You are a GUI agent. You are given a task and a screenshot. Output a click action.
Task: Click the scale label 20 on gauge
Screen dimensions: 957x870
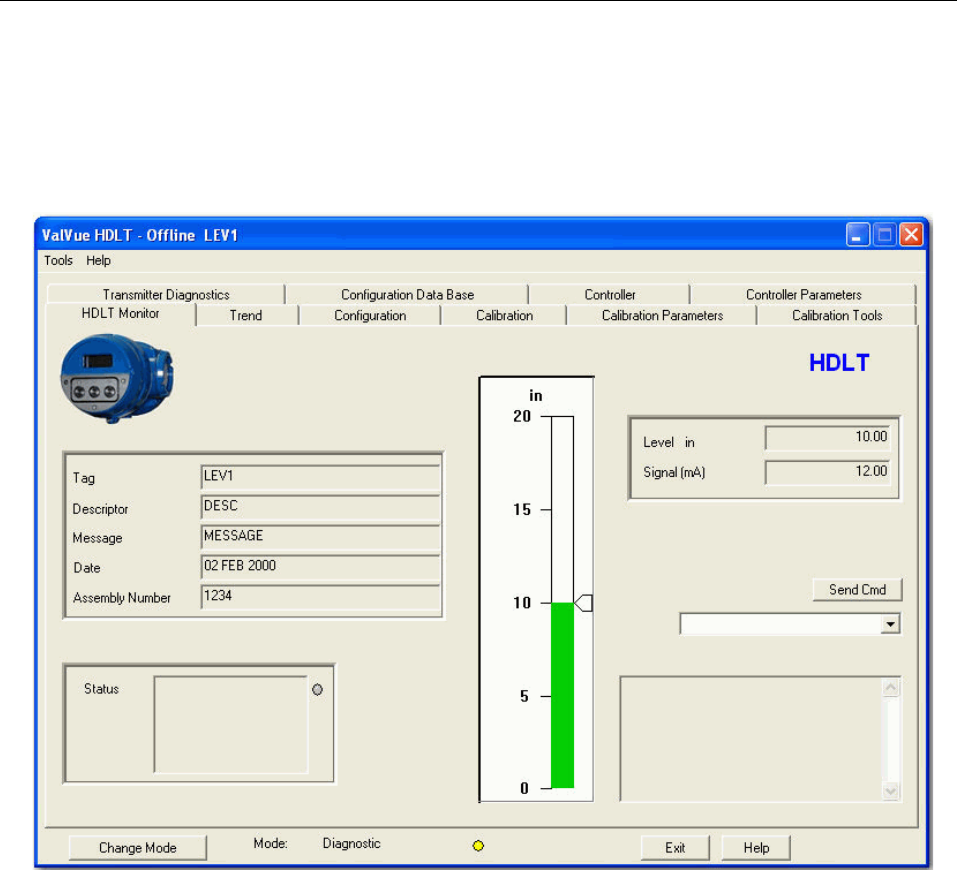(x=522, y=416)
